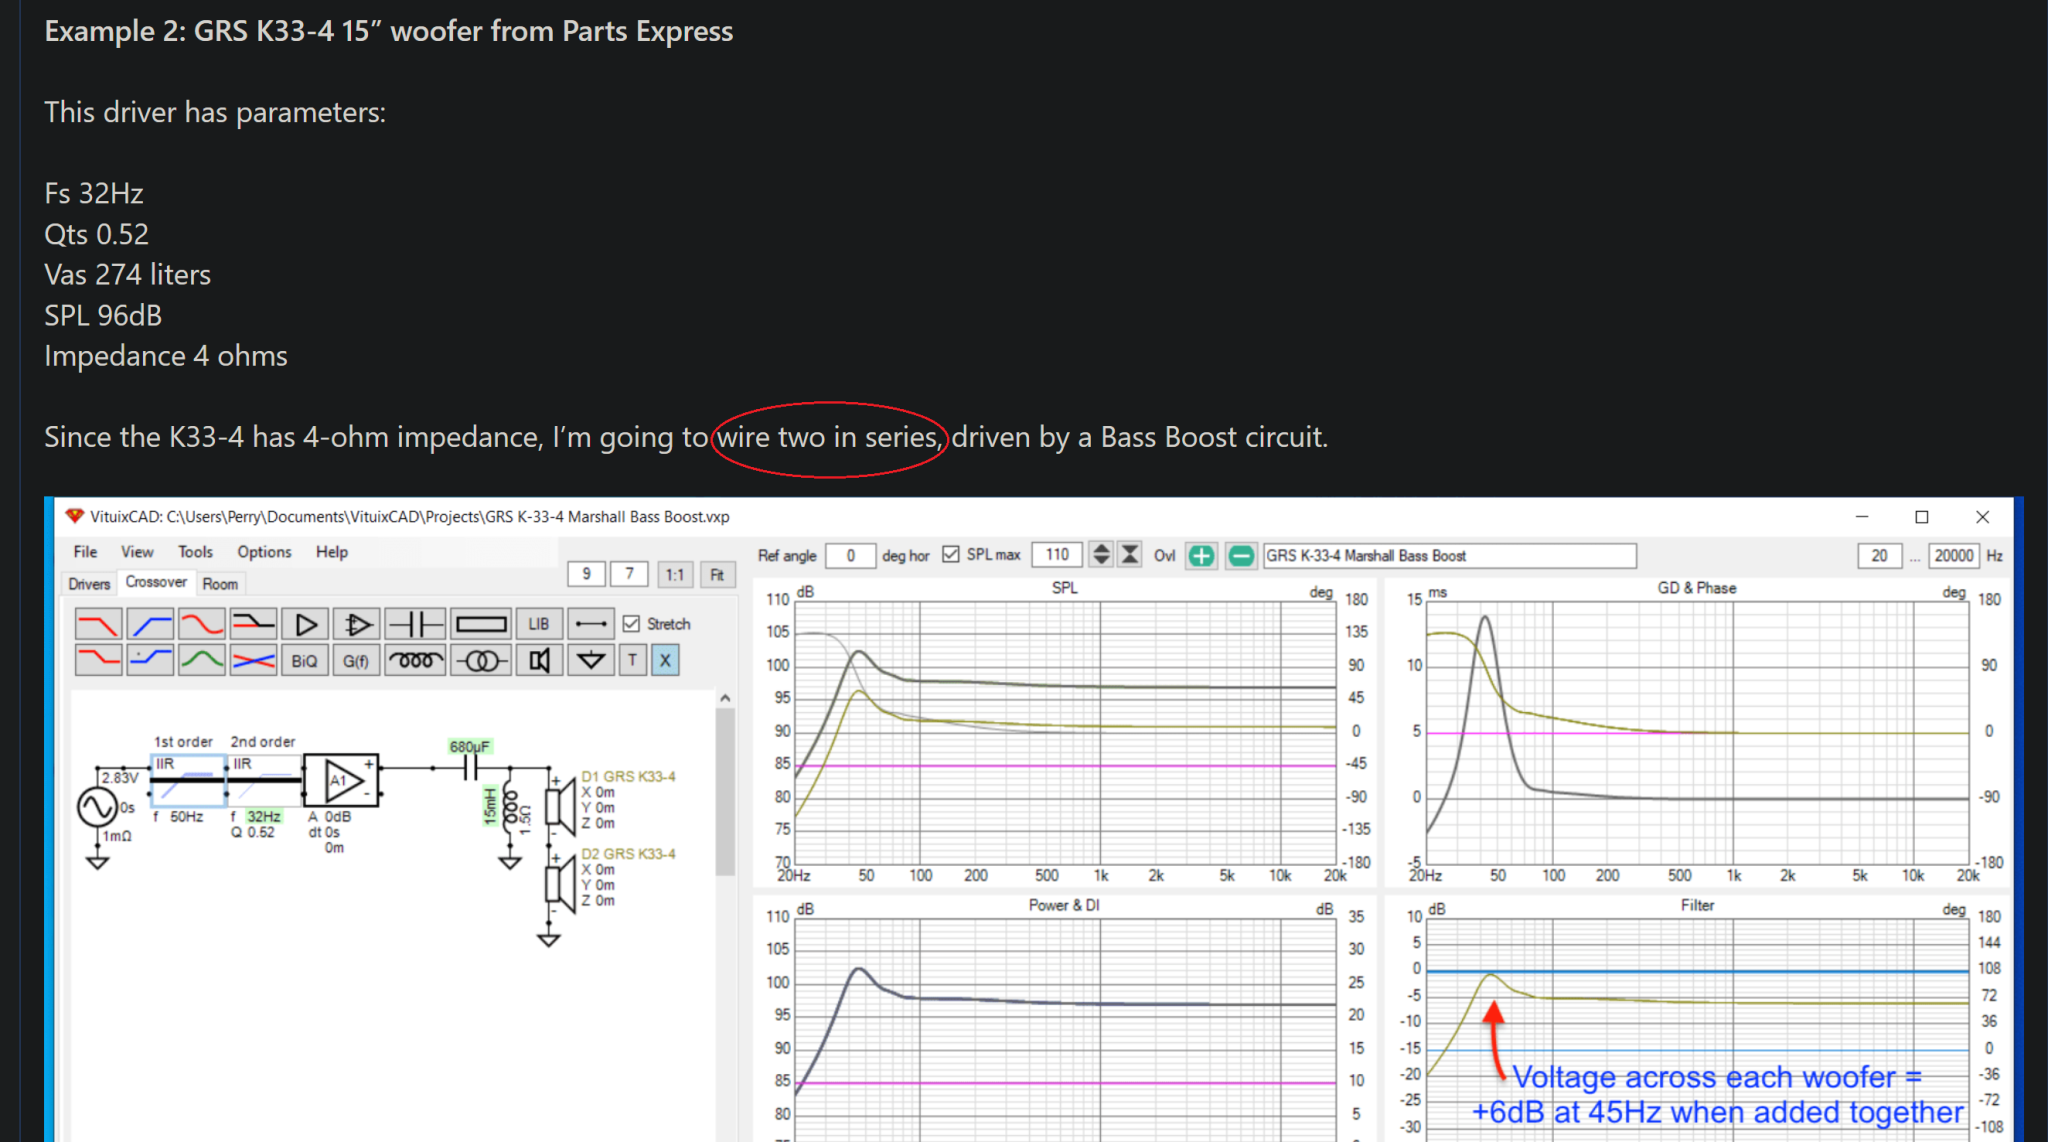Click the minimum frequency field 20
The image size is (2048, 1142).
point(1880,556)
